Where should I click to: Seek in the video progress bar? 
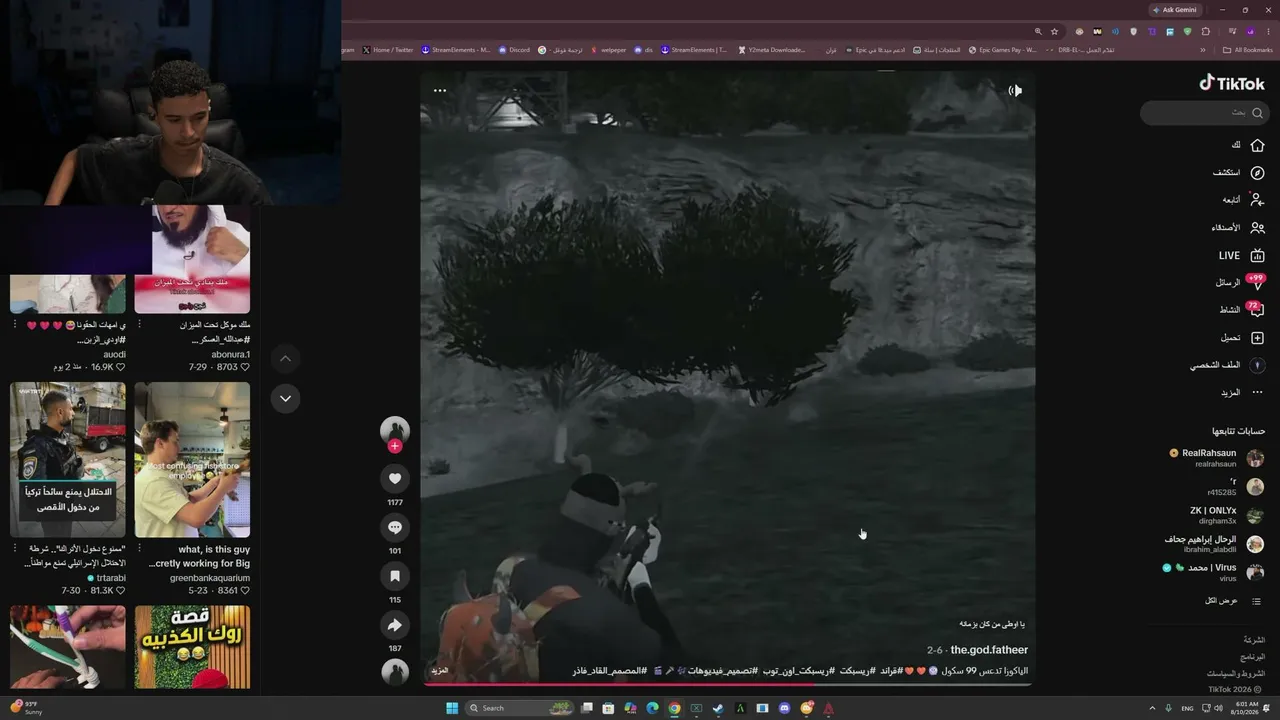[727, 685]
